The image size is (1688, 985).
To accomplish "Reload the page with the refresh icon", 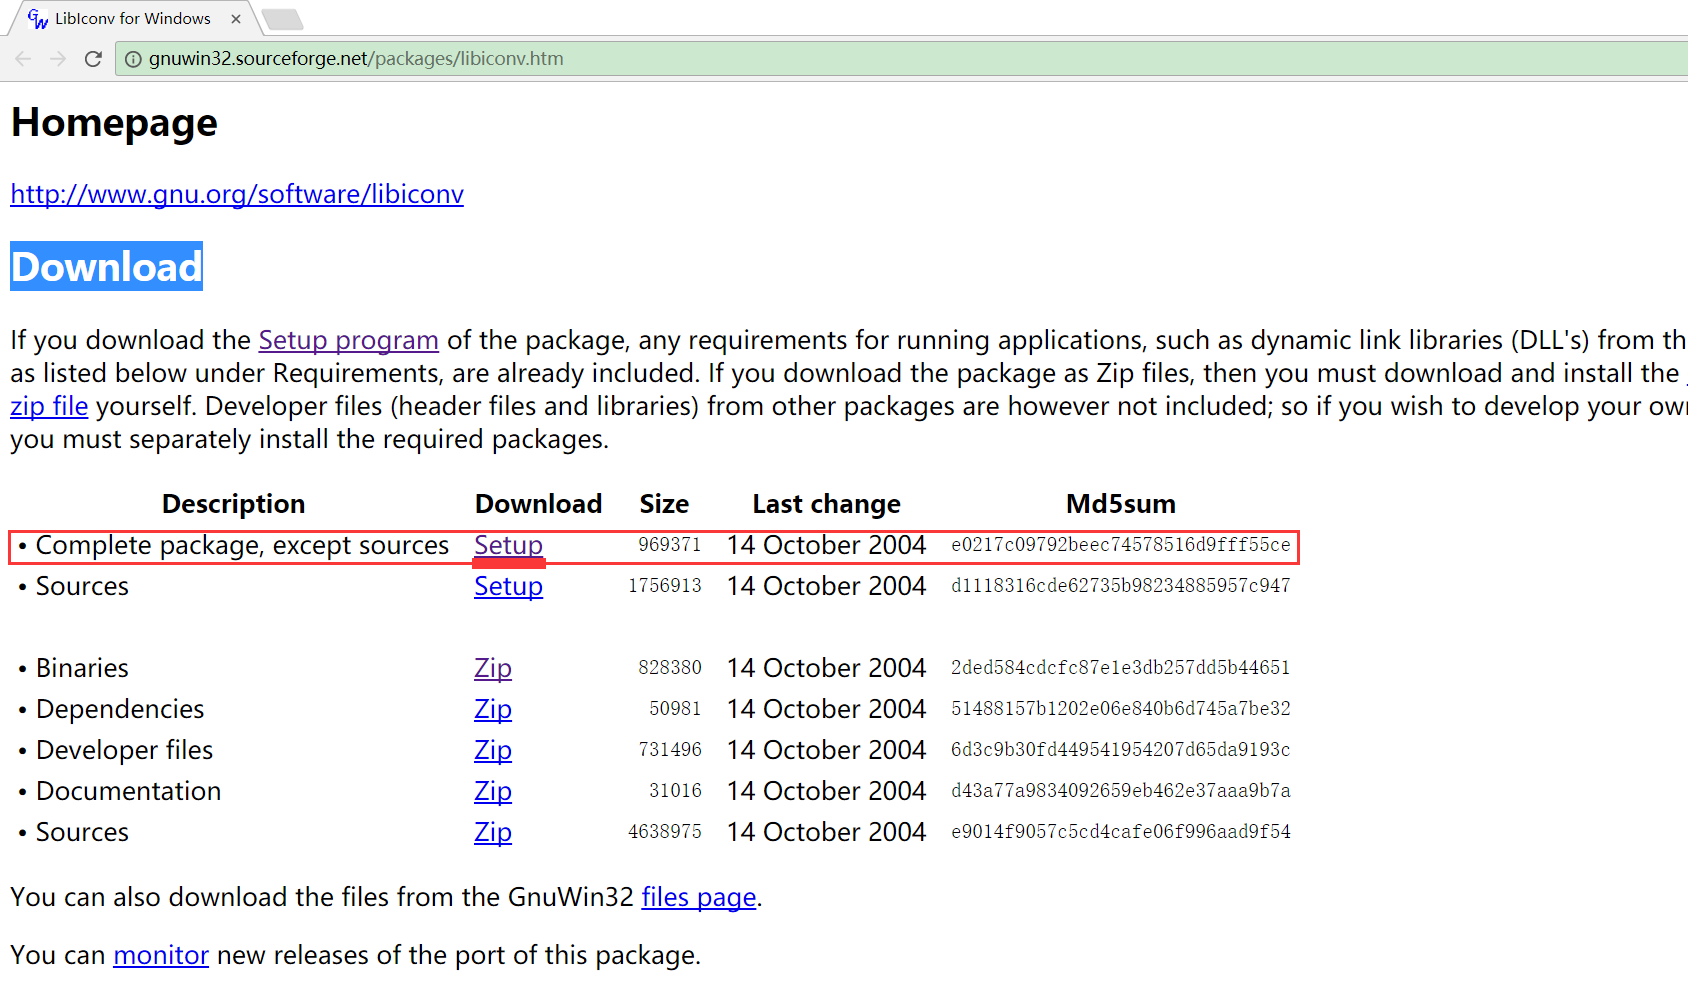I will coord(93,59).
